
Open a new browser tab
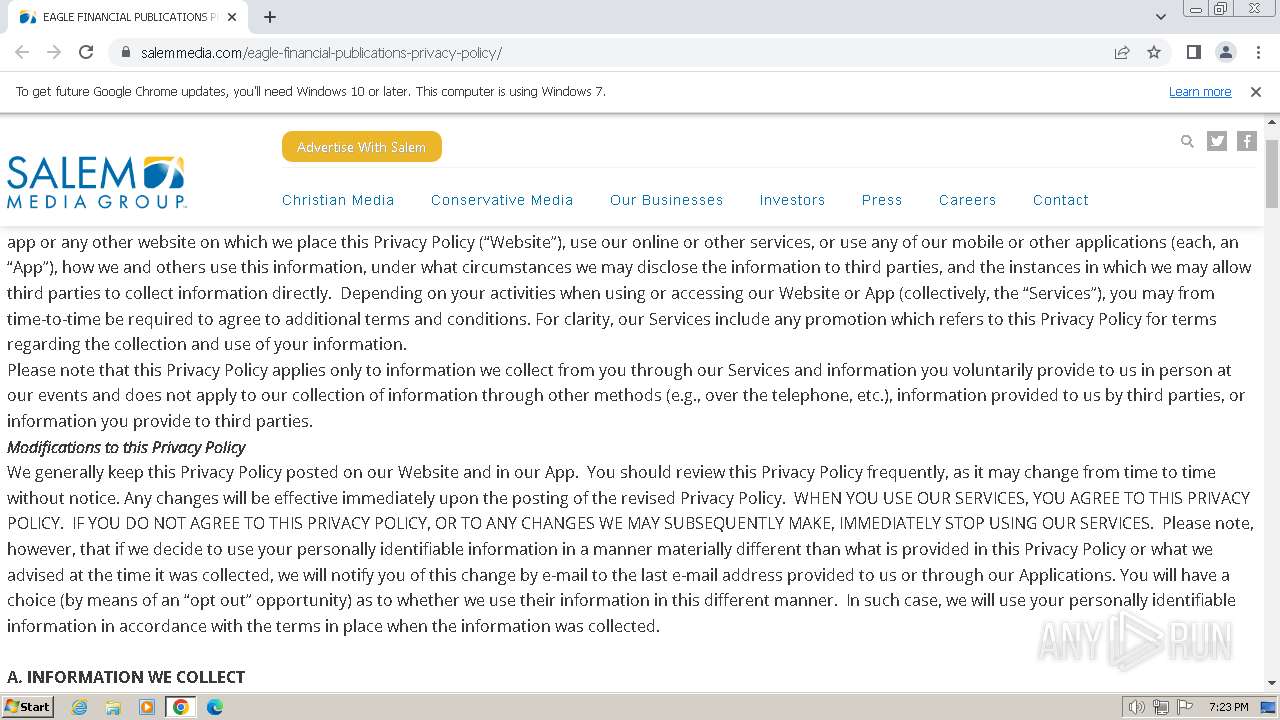[270, 17]
